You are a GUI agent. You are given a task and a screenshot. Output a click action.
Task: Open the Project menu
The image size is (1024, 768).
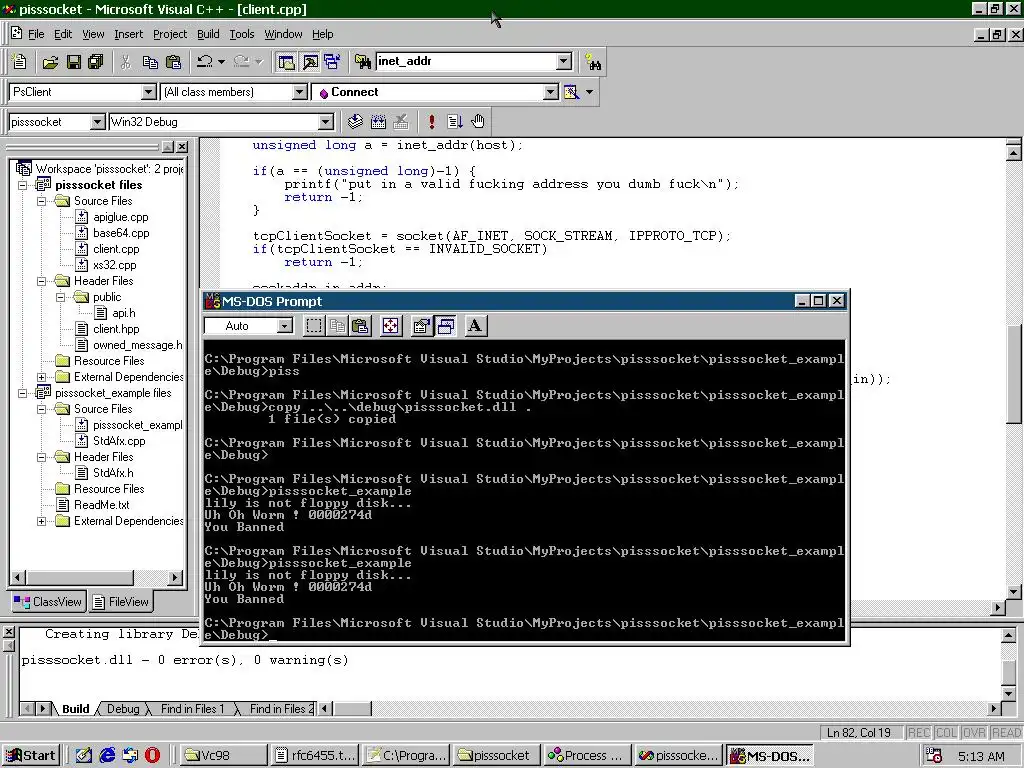tap(170, 34)
